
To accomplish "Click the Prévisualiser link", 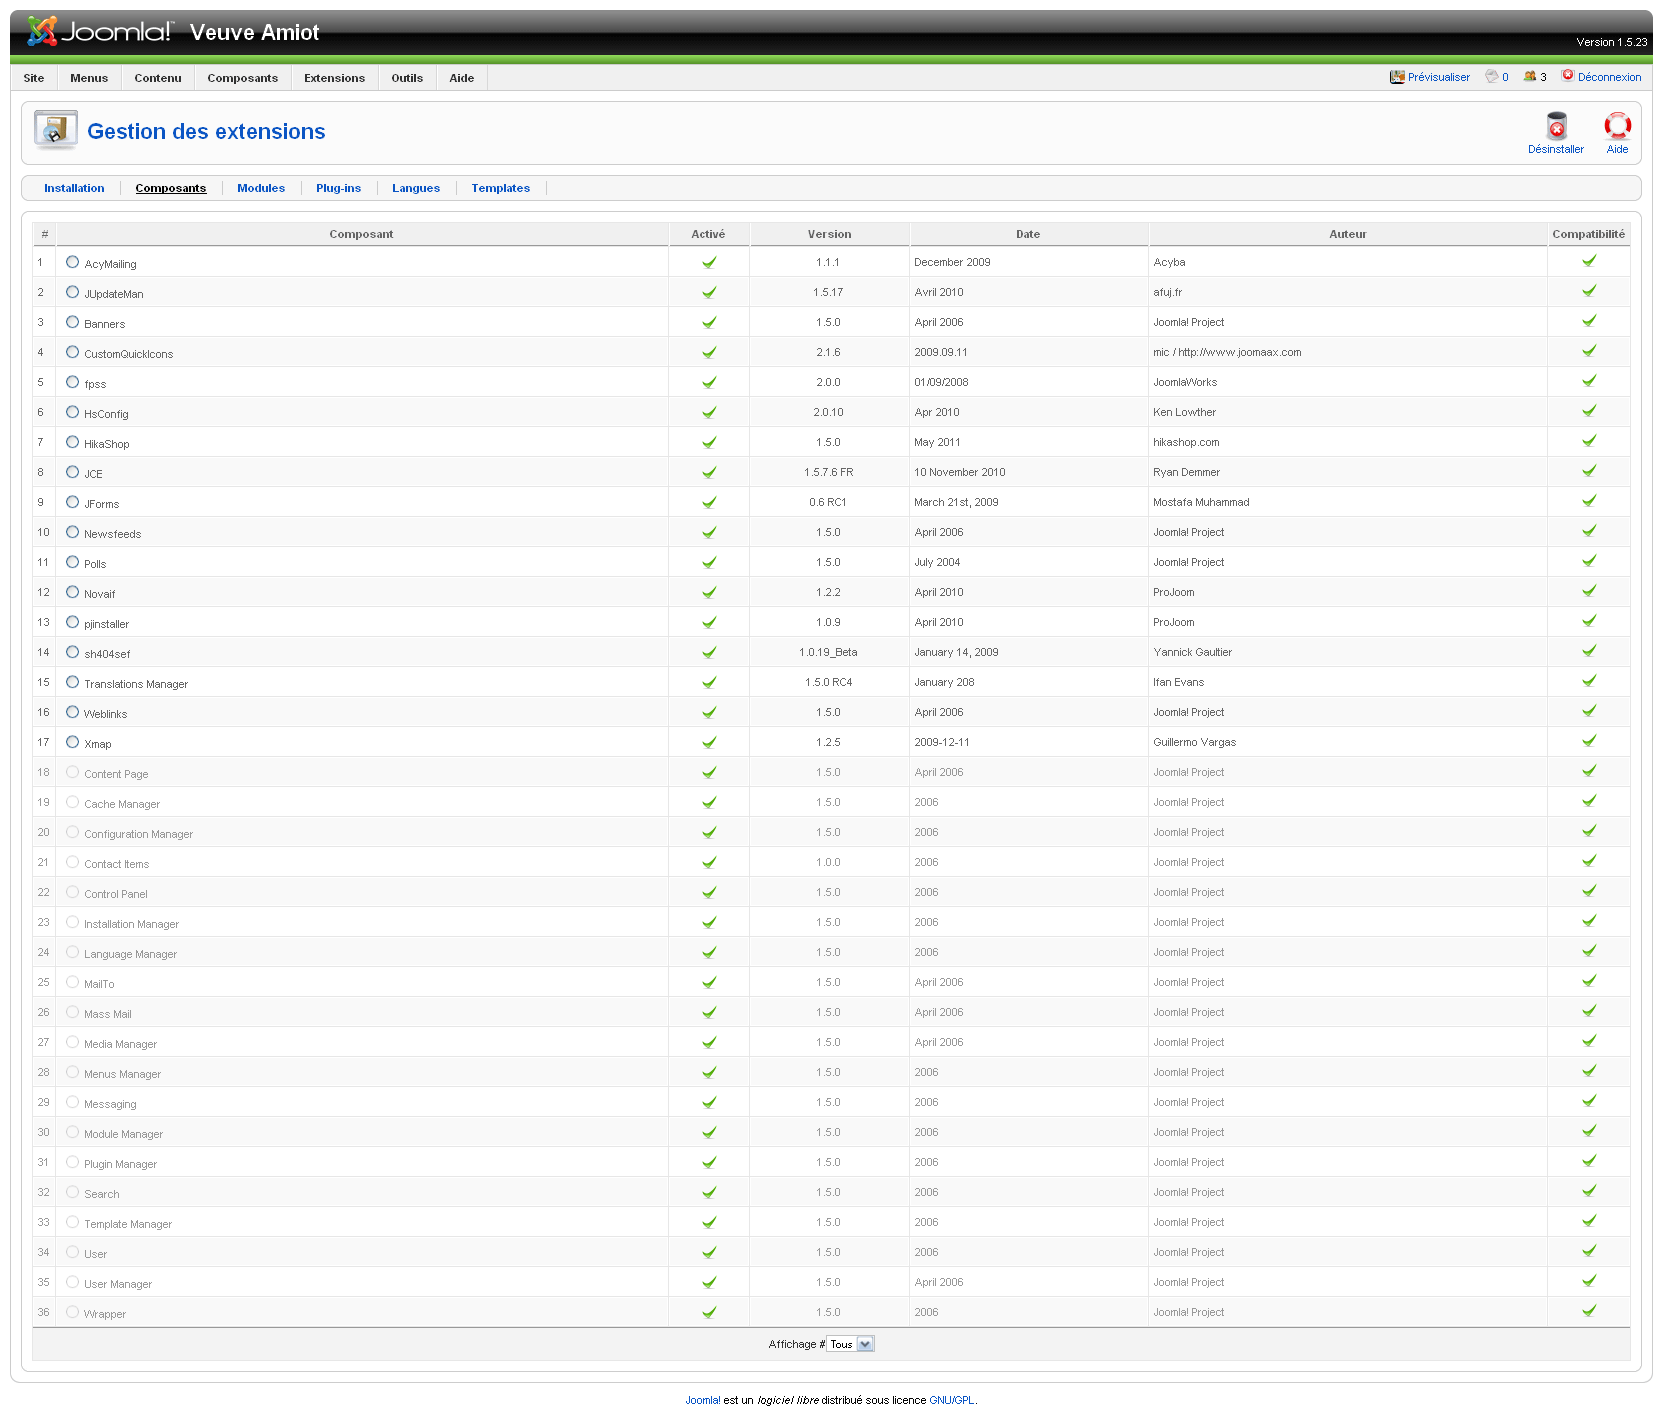I will click(1439, 77).
